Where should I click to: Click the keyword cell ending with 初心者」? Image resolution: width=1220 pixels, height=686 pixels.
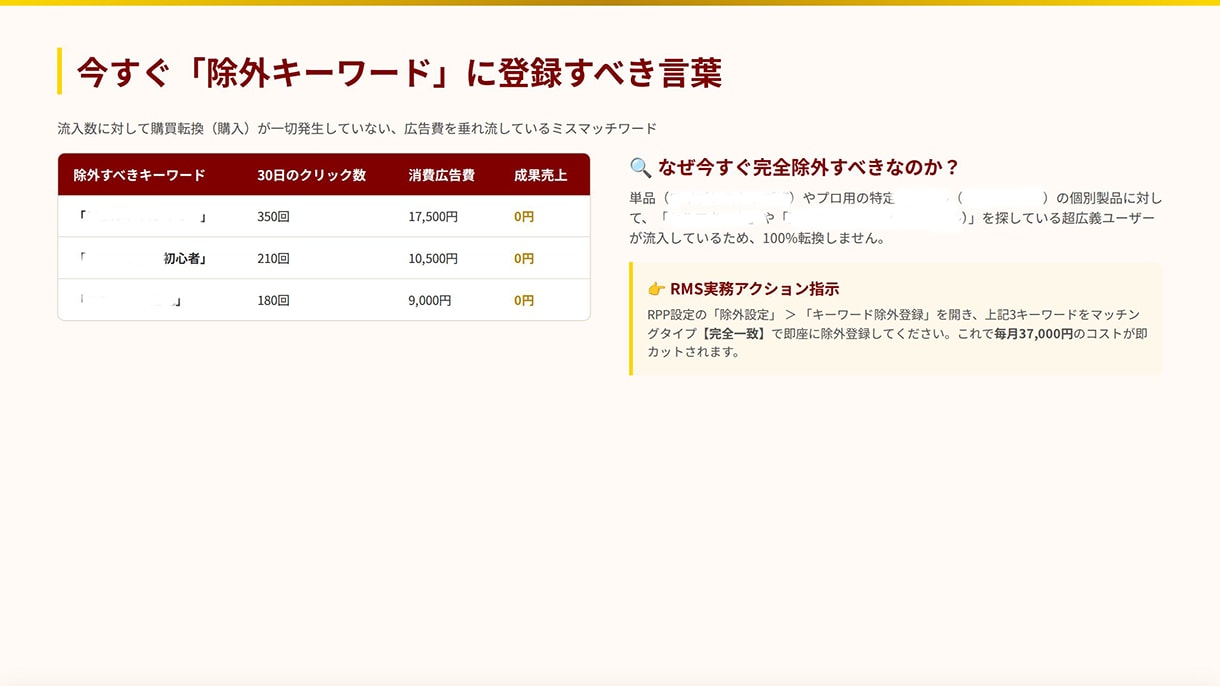142,258
